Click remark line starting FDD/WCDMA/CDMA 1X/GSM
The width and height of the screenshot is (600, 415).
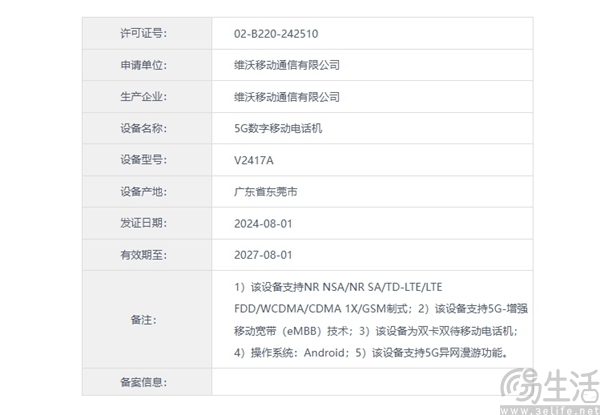coord(381,309)
